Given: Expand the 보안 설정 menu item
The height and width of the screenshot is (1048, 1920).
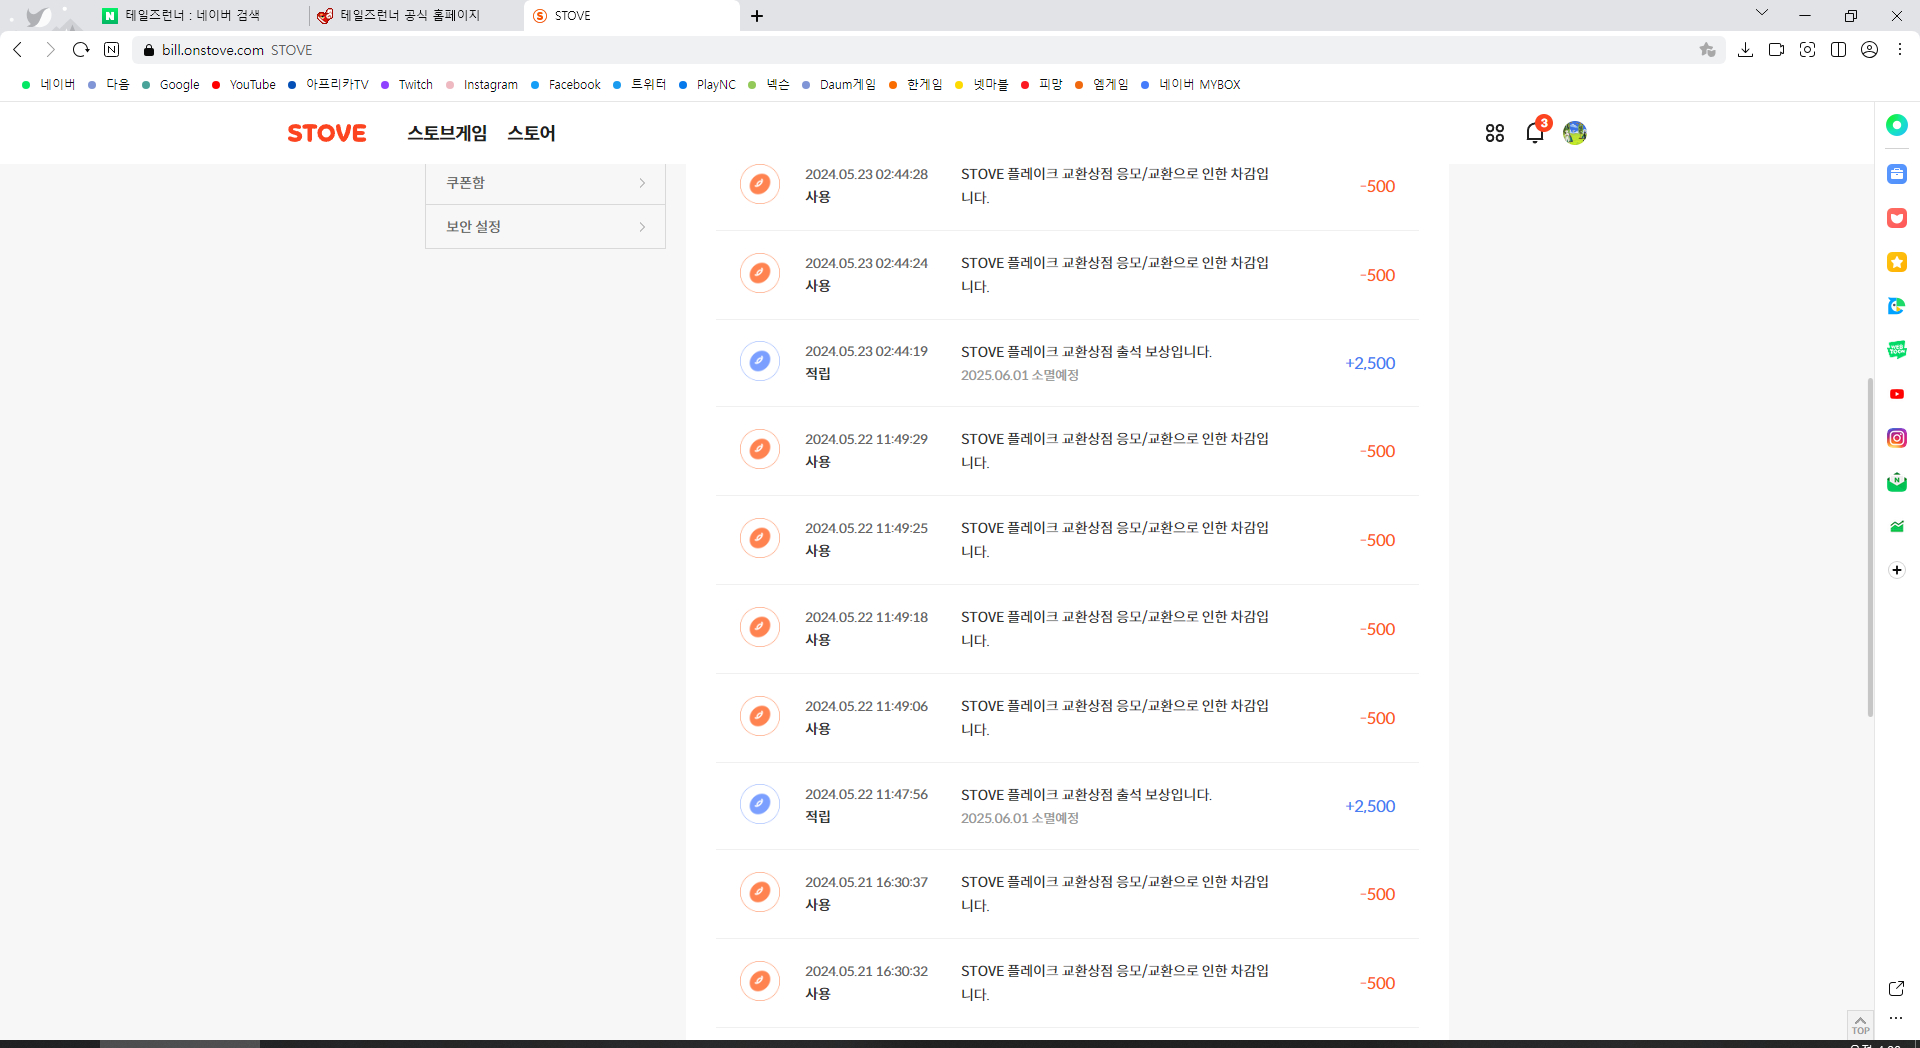Looking at the screenshot, I should [x=545, y=227].
